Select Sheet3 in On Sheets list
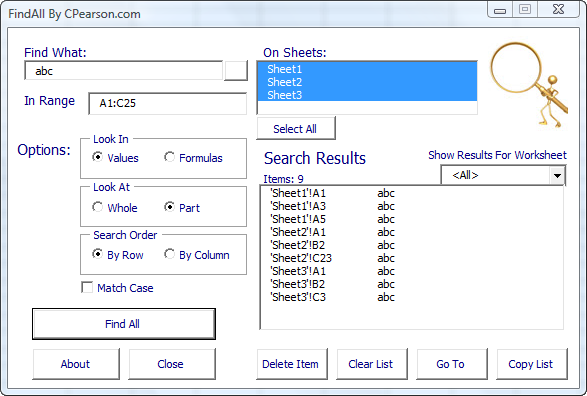 click(x=367, y=95)
